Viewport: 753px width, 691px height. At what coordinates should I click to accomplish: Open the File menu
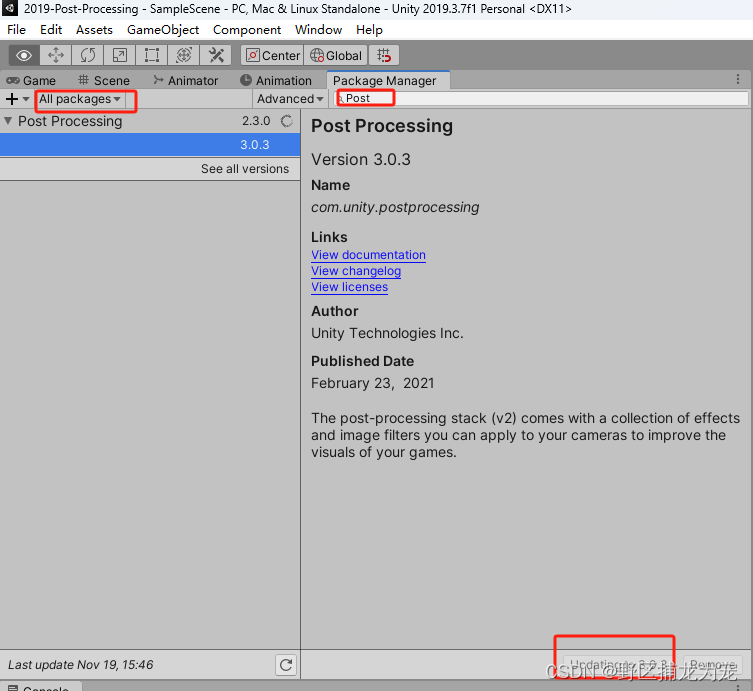tap(16, 30)
